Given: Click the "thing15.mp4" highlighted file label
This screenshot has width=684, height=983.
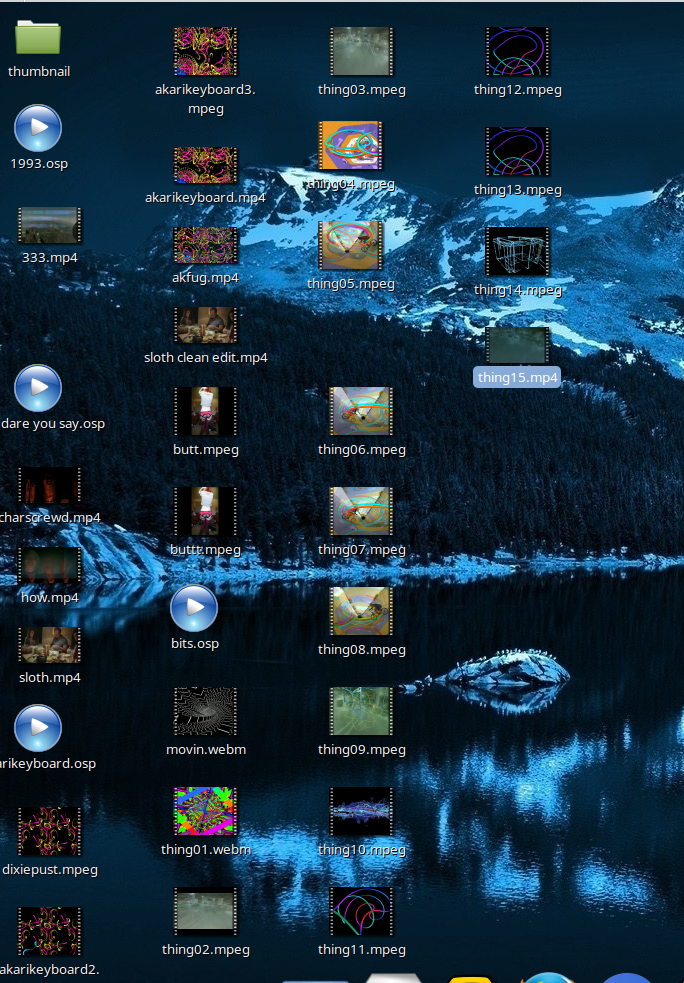Looking at the screenshot, I should [517, 377].
